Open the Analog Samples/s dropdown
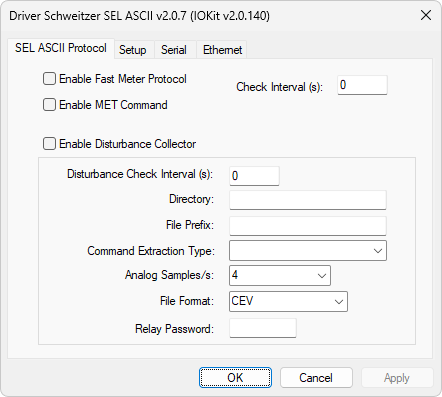This screenshot has height=397, width=442. click(x=280, y=275)
